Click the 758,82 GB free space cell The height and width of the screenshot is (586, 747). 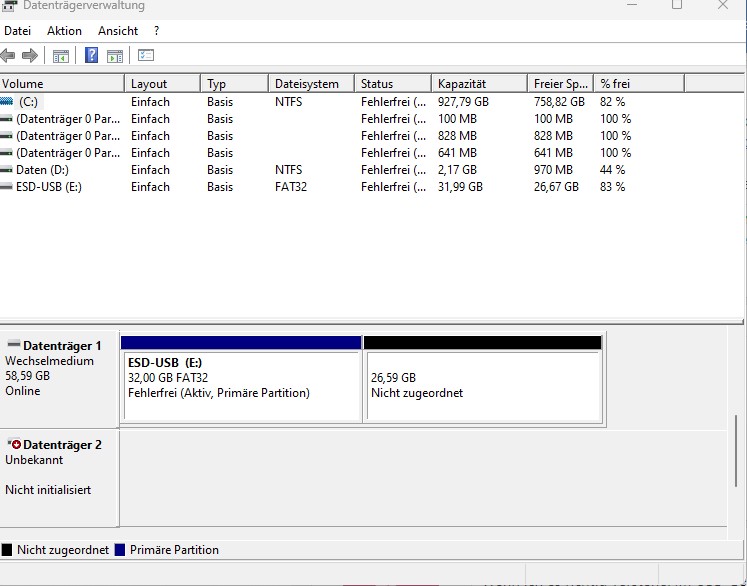tap(559, 102)
